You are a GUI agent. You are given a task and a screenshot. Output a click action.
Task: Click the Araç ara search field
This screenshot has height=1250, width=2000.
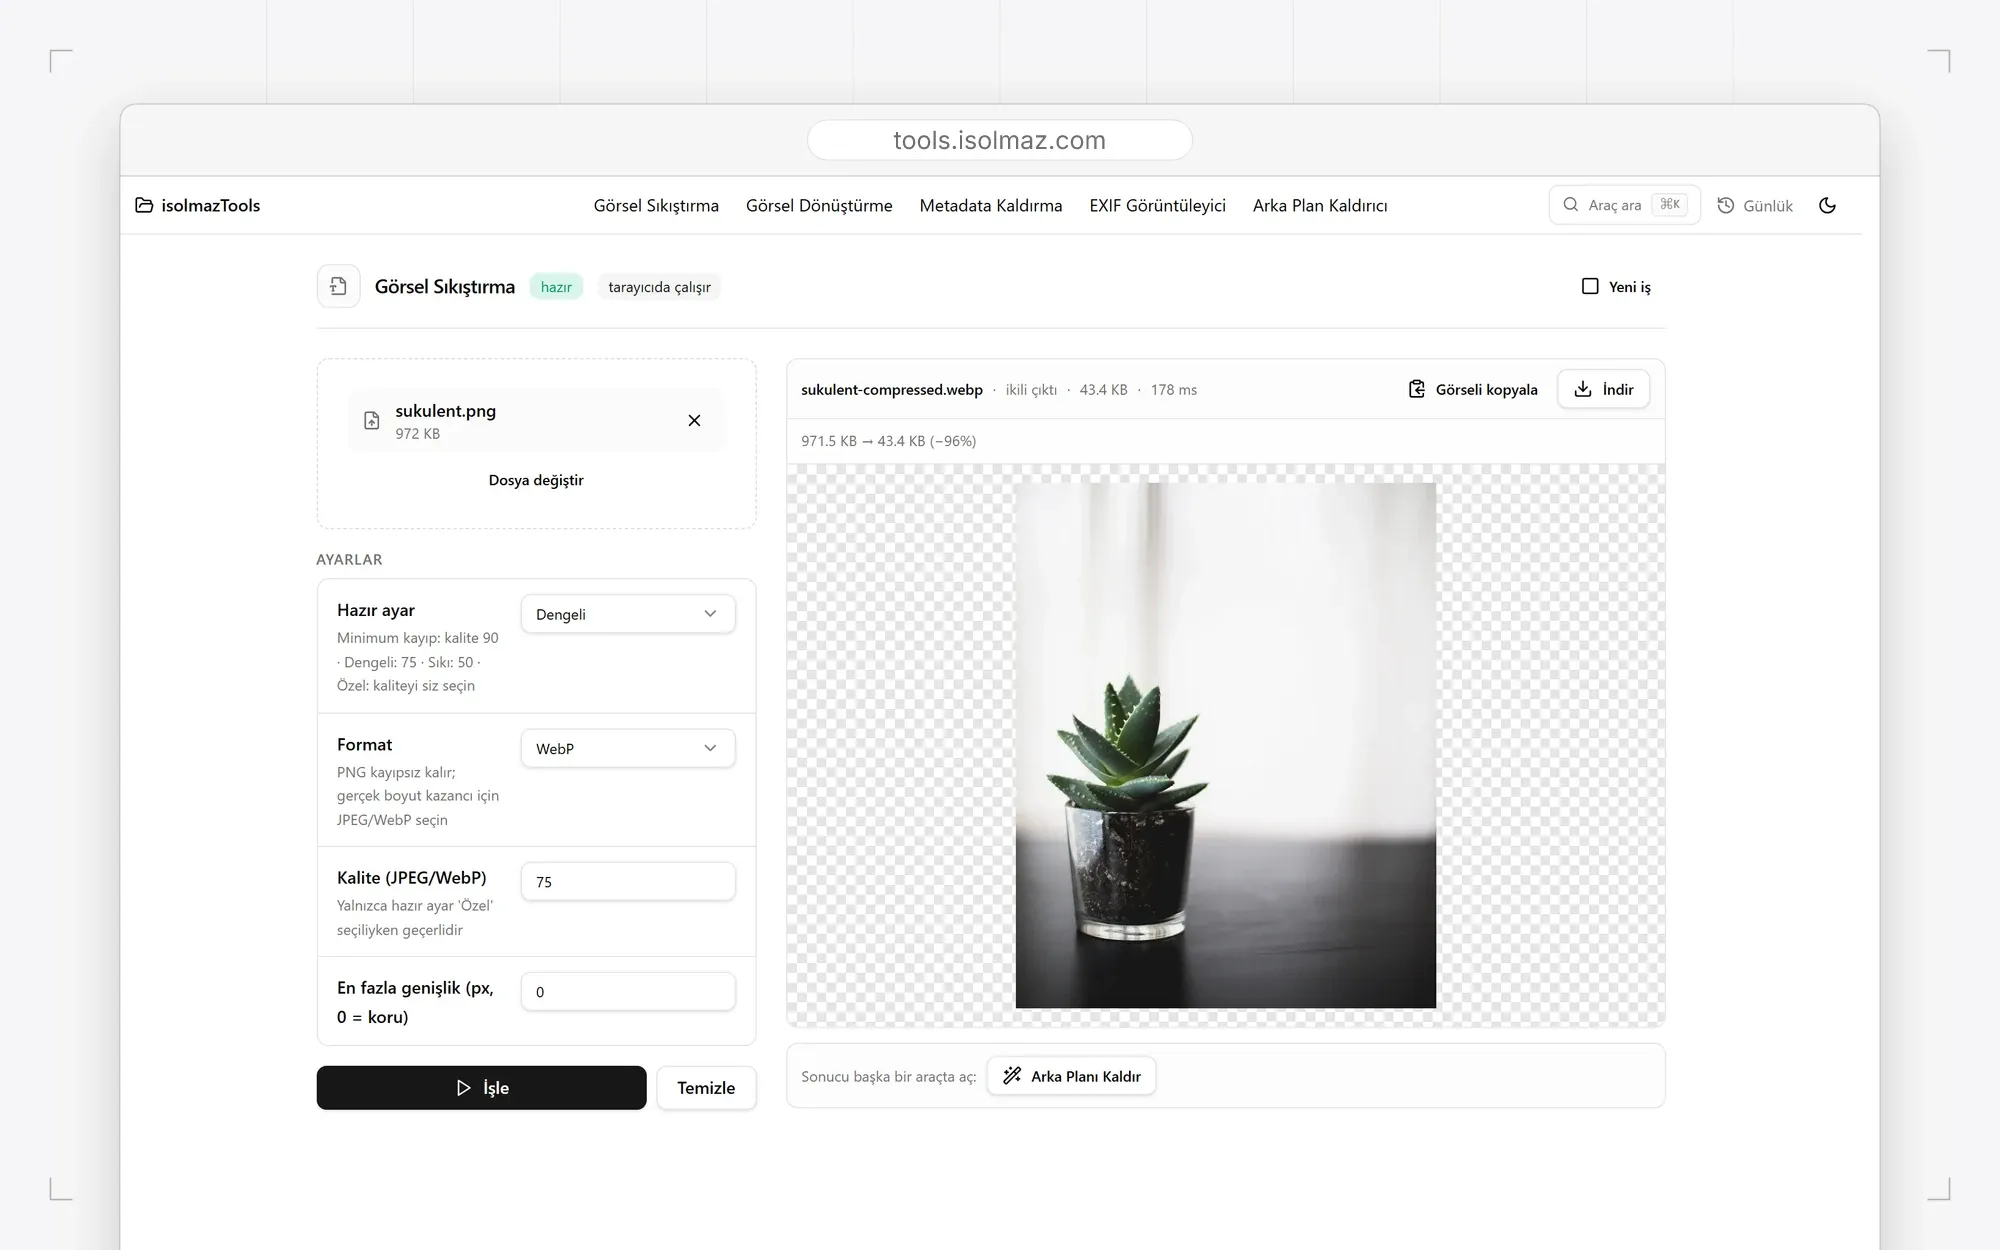(x=1624, y=205)
